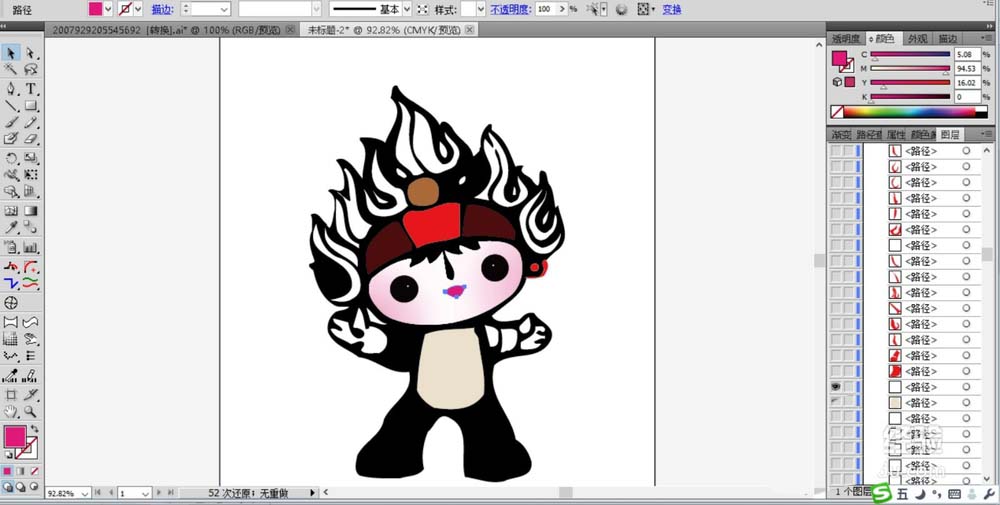
Task: Close the 未标题-2 document tab
Action: pos(470,30)
